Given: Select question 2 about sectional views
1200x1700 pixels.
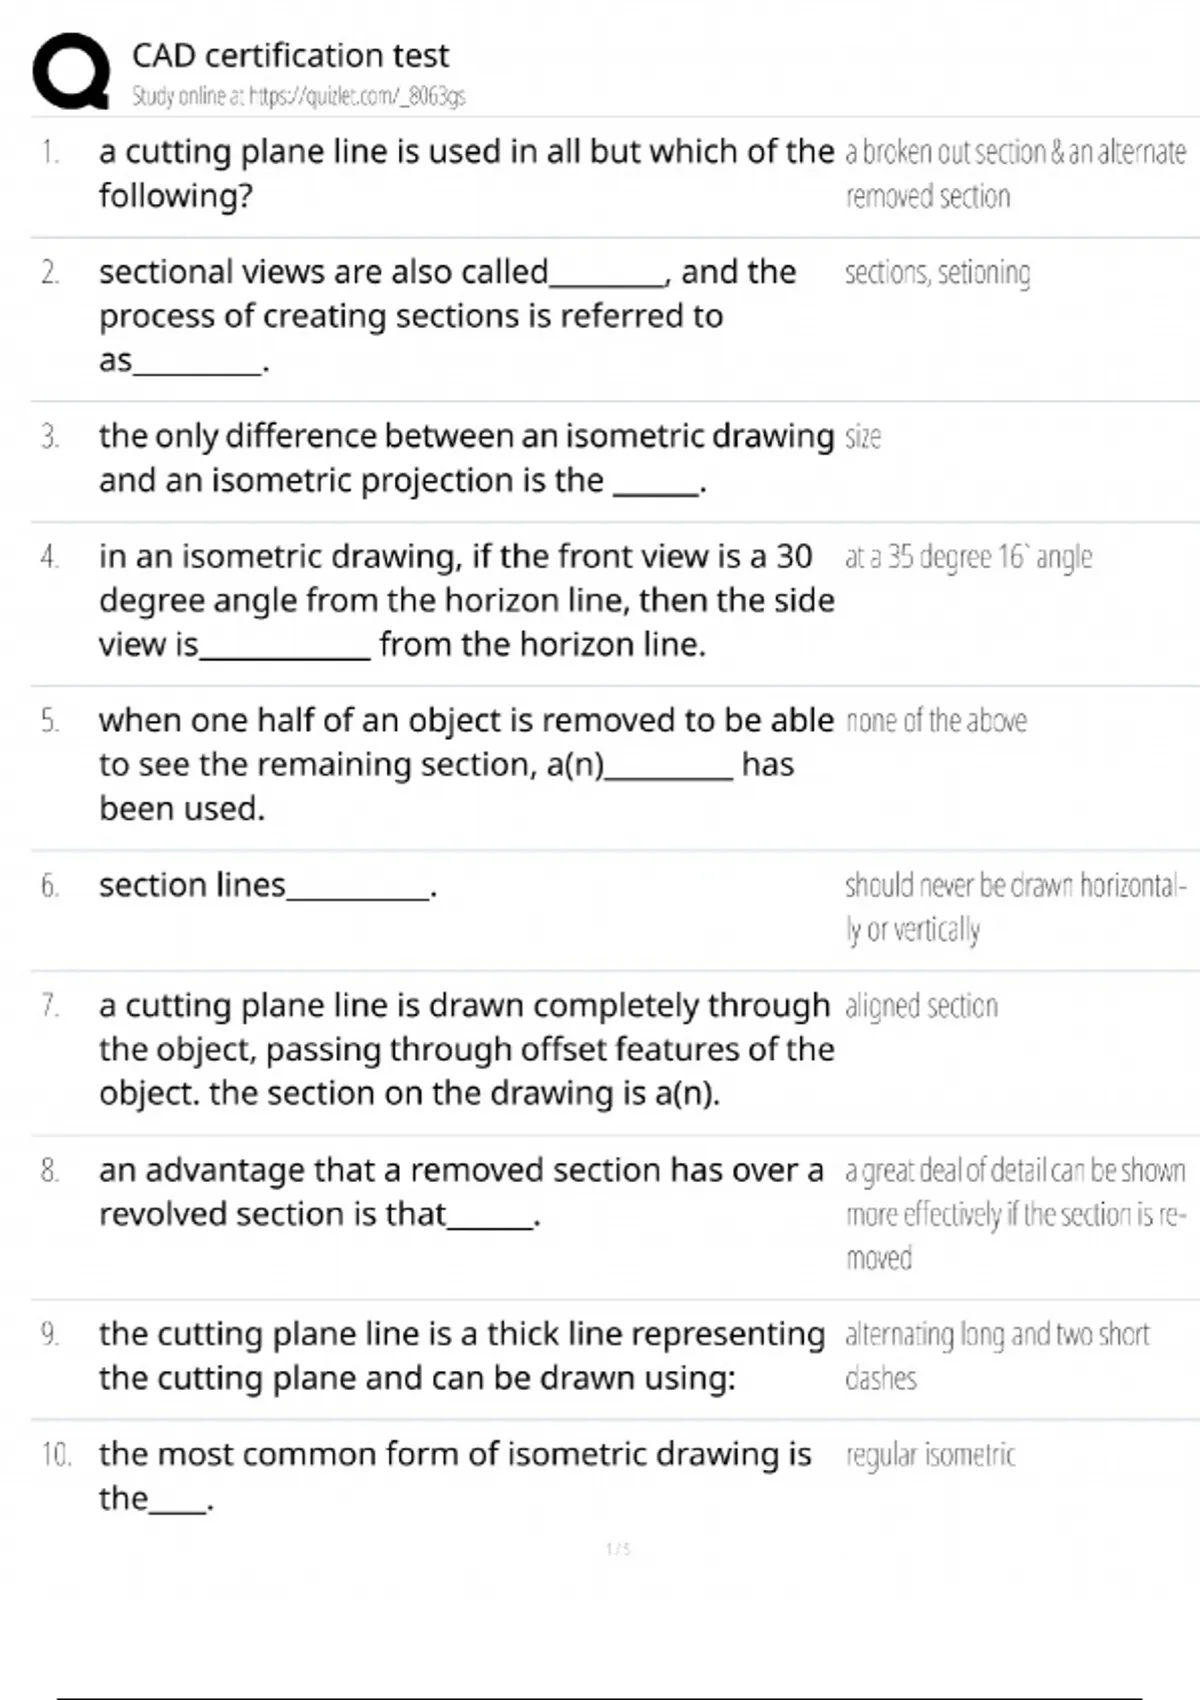Looking at the screenshot, I should coord(447,315).
